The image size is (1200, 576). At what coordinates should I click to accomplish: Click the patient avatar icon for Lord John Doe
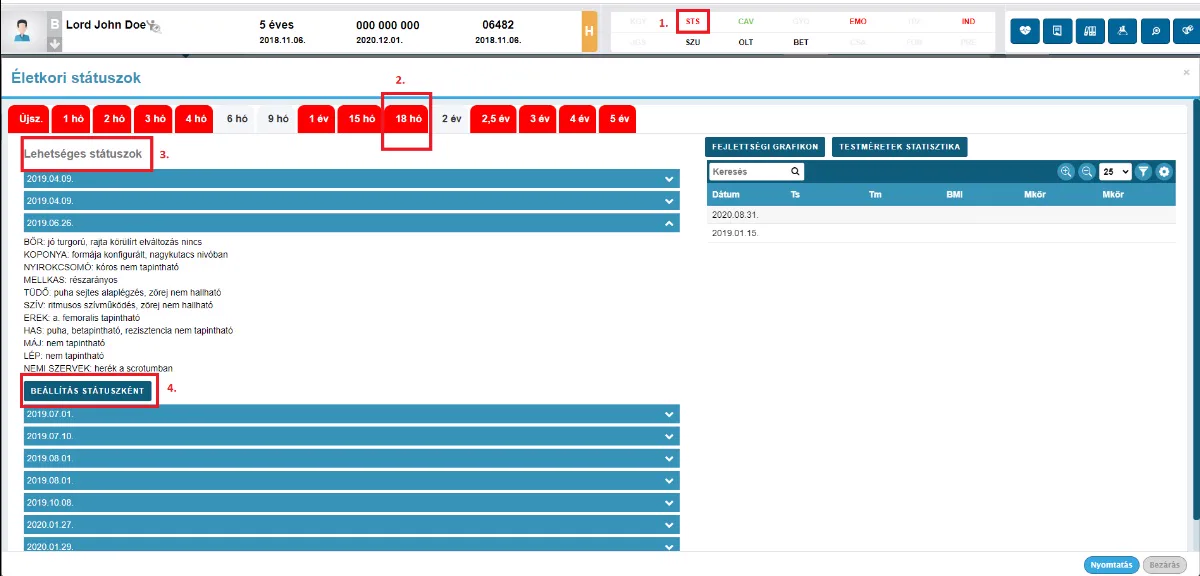pos(22,31)
